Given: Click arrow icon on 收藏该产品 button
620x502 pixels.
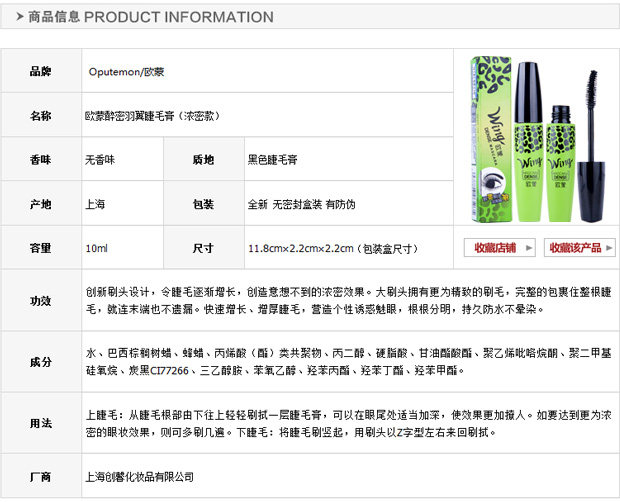Looking at the screenshot, I should click(609, 248).
